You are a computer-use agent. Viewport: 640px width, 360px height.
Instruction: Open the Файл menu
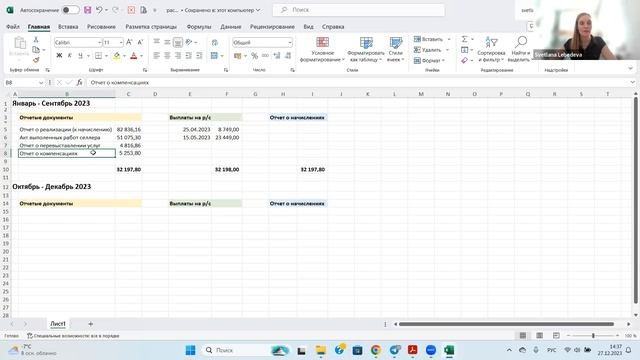[13, 27]
